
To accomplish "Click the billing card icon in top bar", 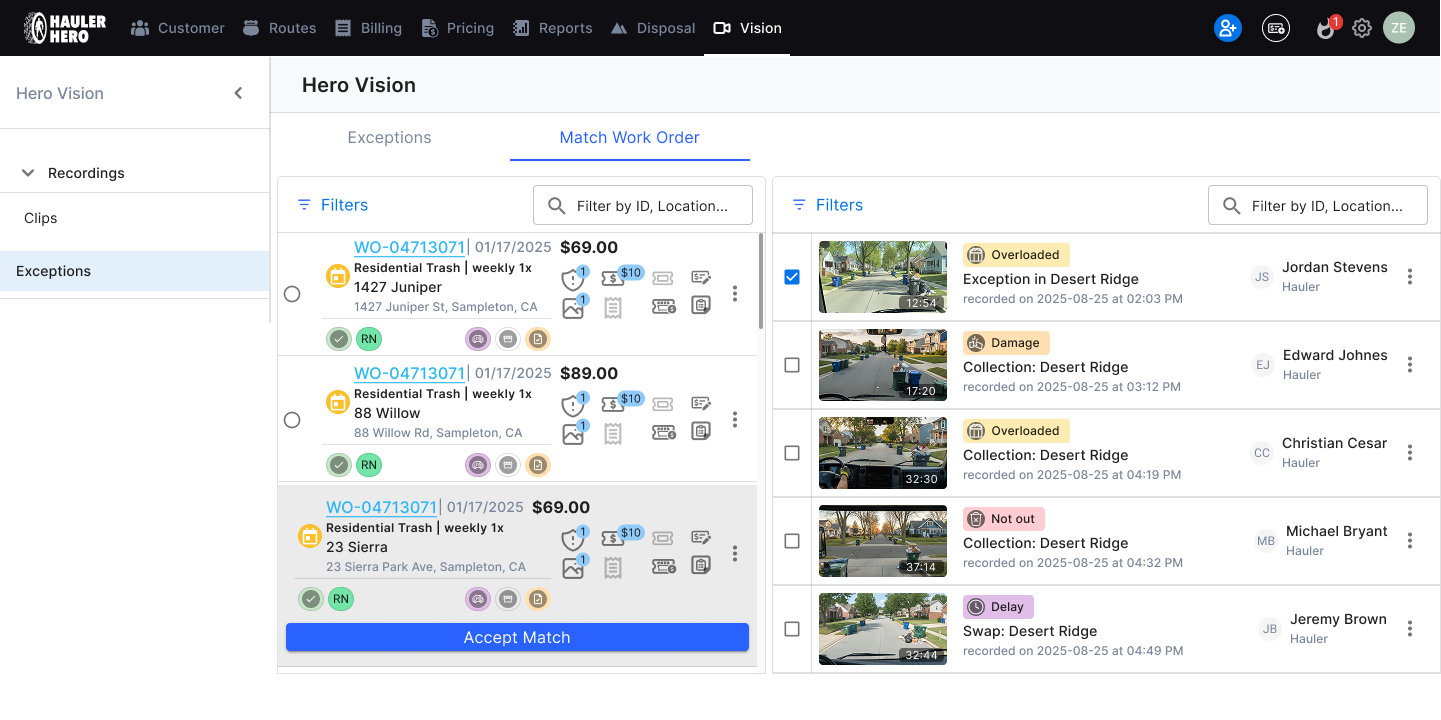I will pyautogui.click(x=1275, y=28).
